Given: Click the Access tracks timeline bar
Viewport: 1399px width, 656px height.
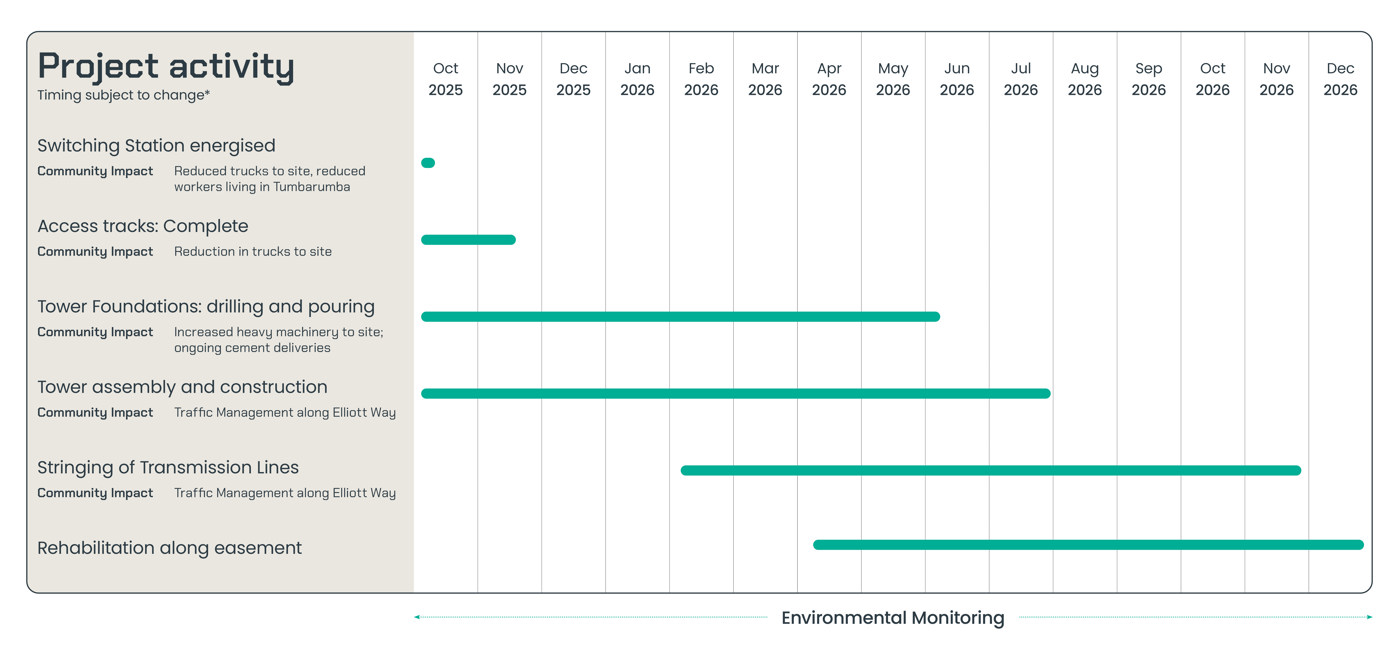Looking at the screenshot, I should (468, 240).
